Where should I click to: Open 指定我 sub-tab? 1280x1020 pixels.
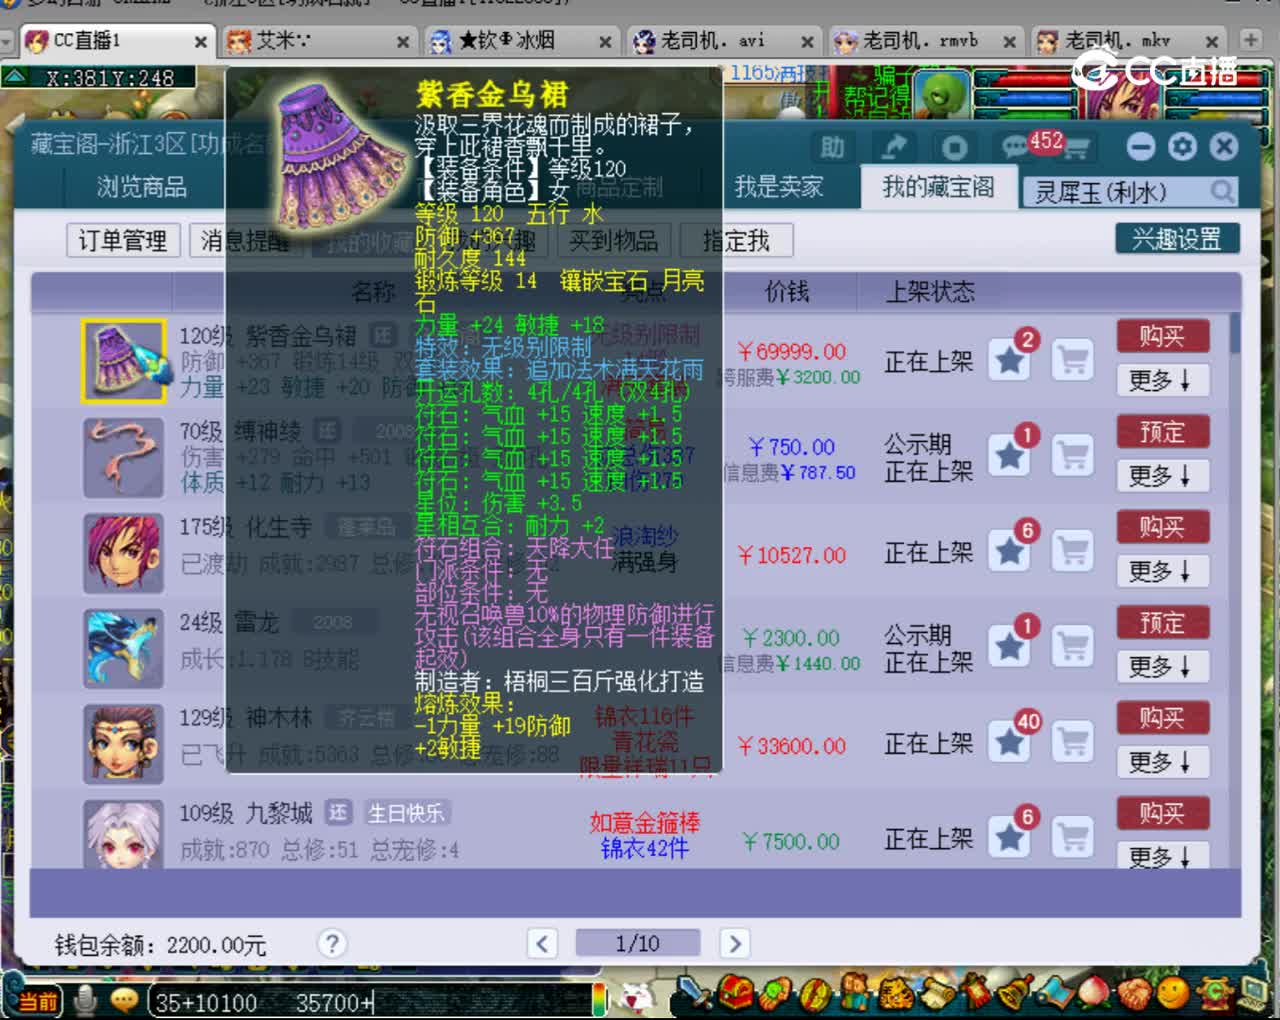point(737,240)
